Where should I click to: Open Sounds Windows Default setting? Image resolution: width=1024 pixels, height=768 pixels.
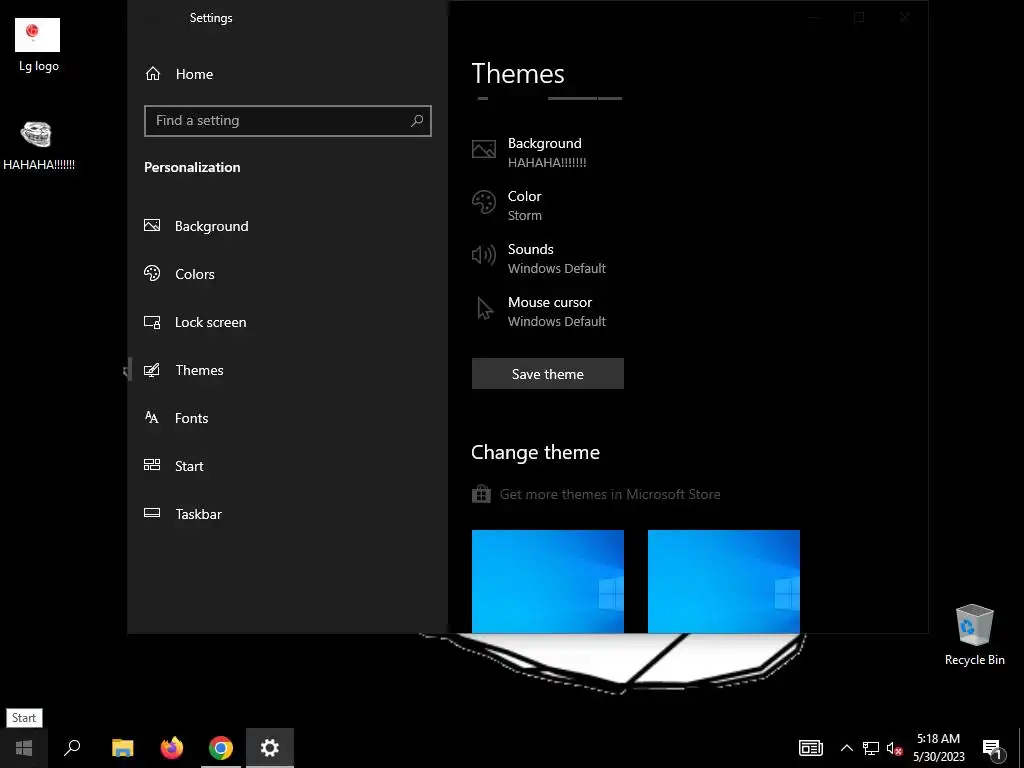(x=539, y=258)
